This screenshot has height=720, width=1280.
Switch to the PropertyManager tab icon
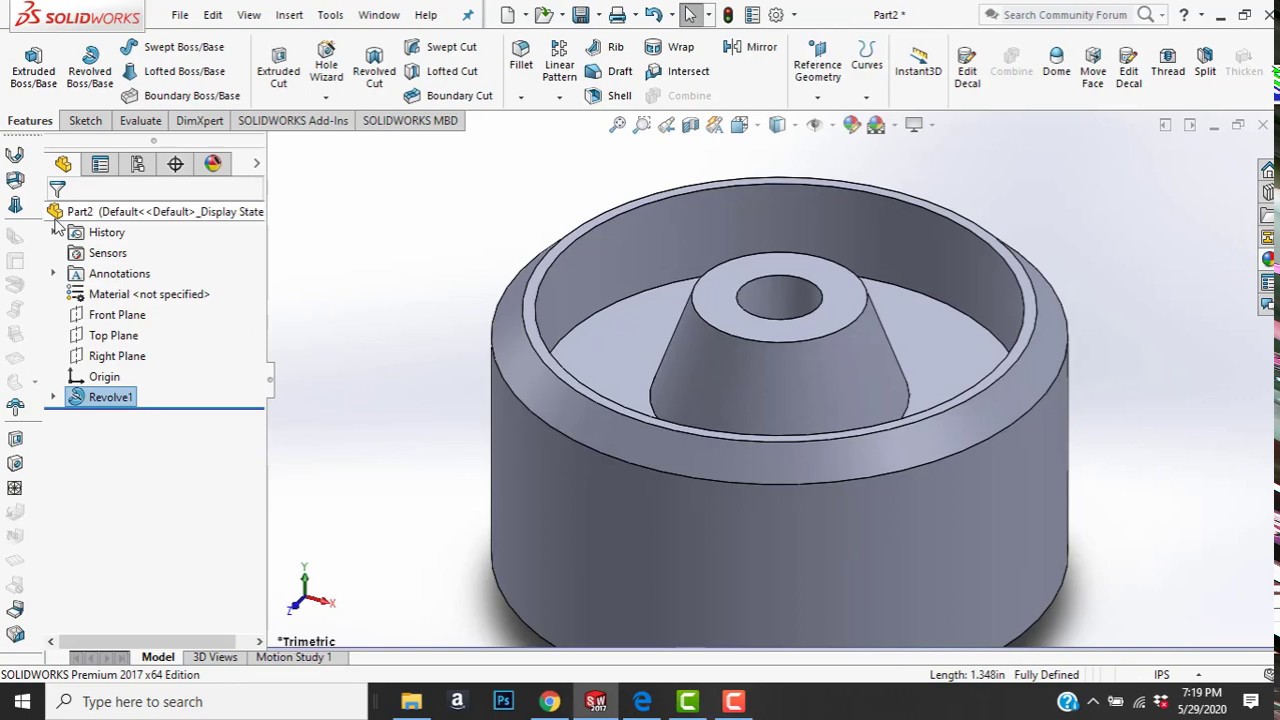pyautogui.click(x=100, y=164)
